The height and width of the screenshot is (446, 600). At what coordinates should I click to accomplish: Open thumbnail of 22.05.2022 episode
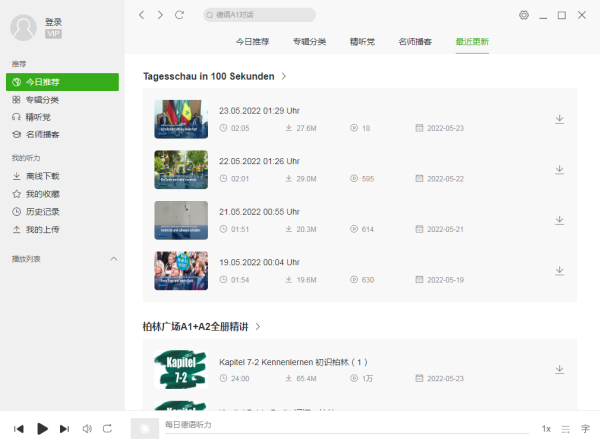pos(181,170)
